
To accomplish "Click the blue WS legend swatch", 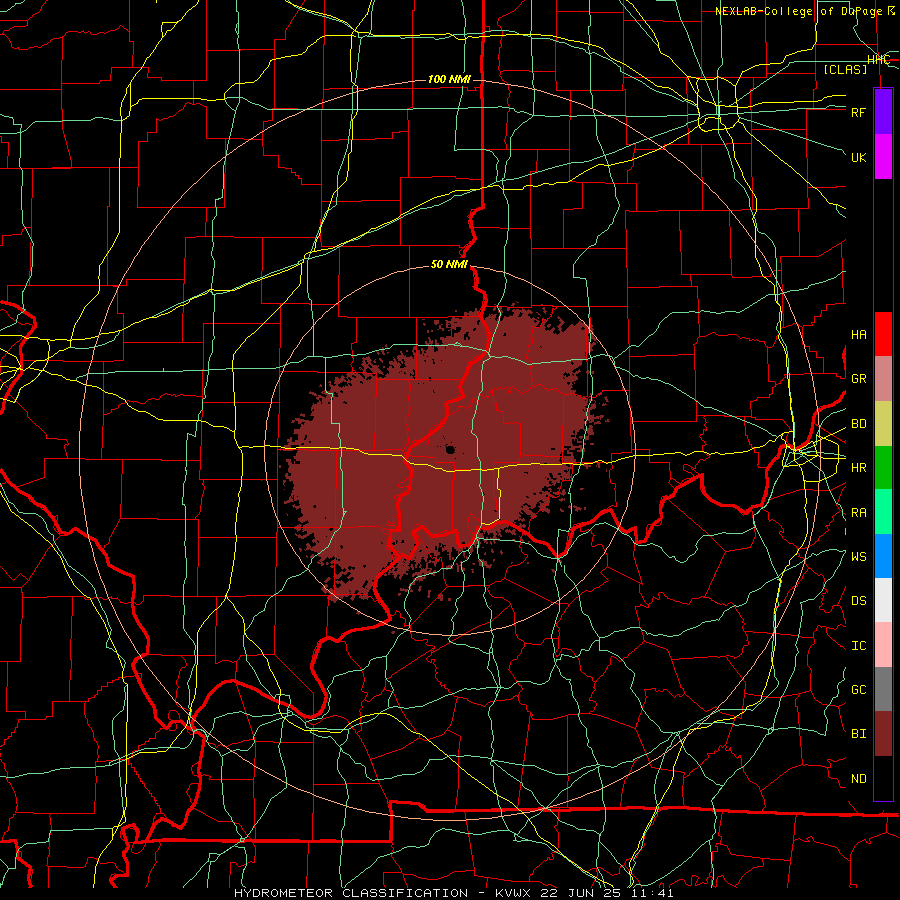I will tap(883, 556).
